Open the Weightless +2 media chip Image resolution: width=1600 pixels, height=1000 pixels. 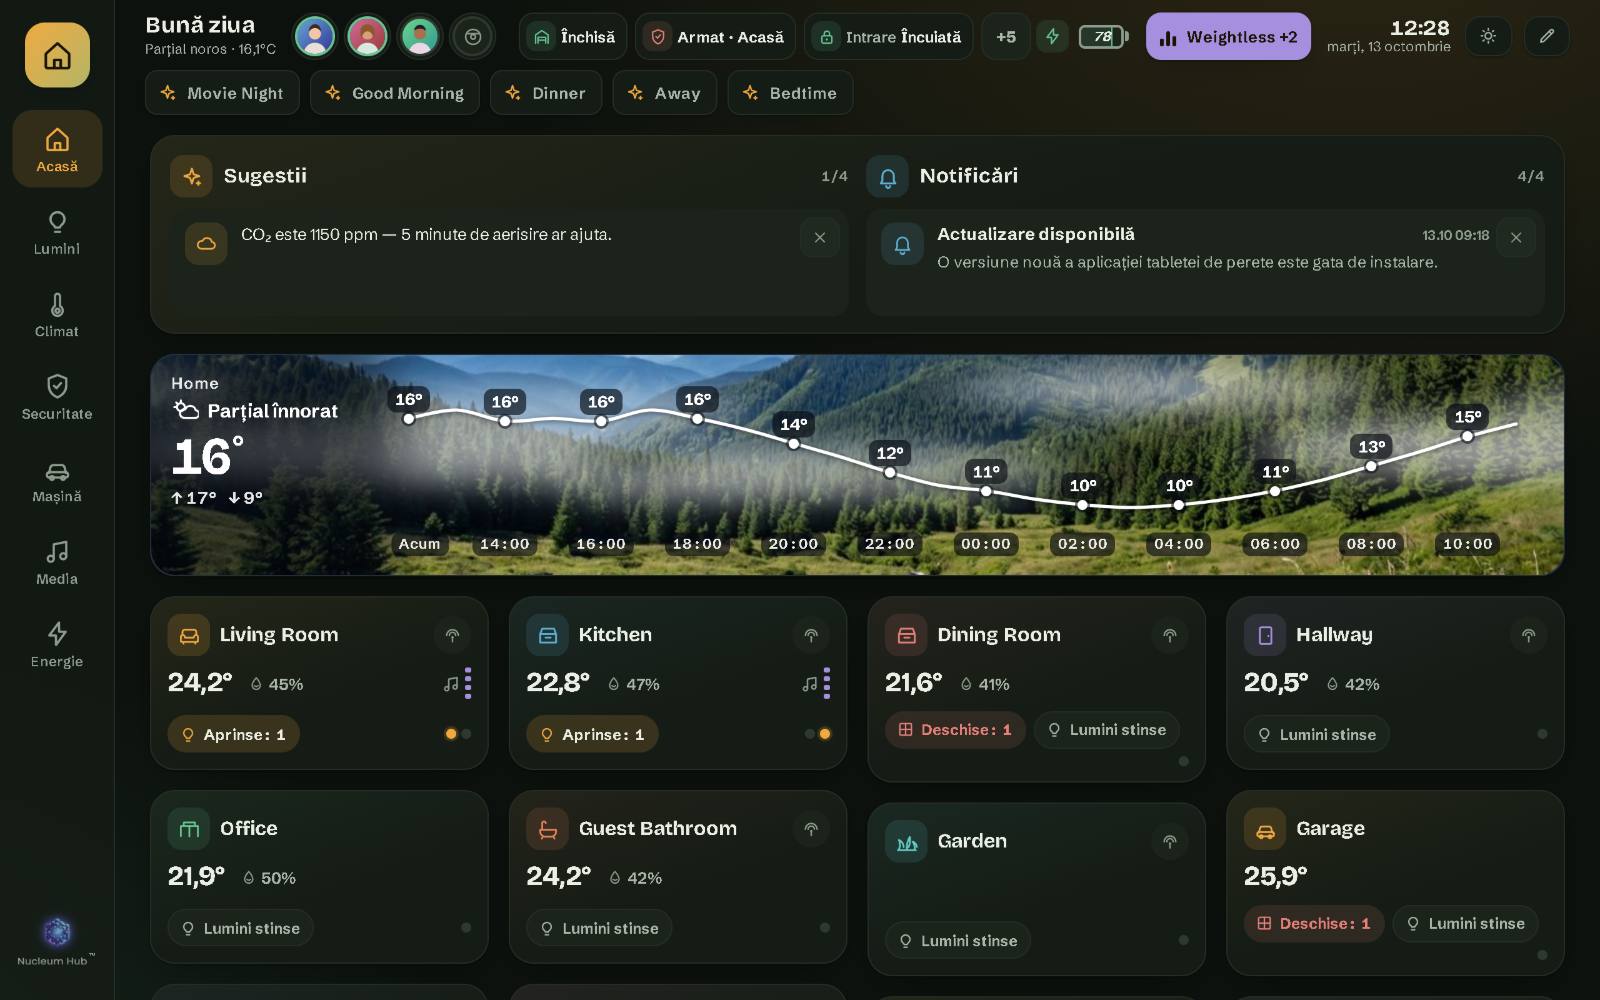click(x=1228, y=37)
